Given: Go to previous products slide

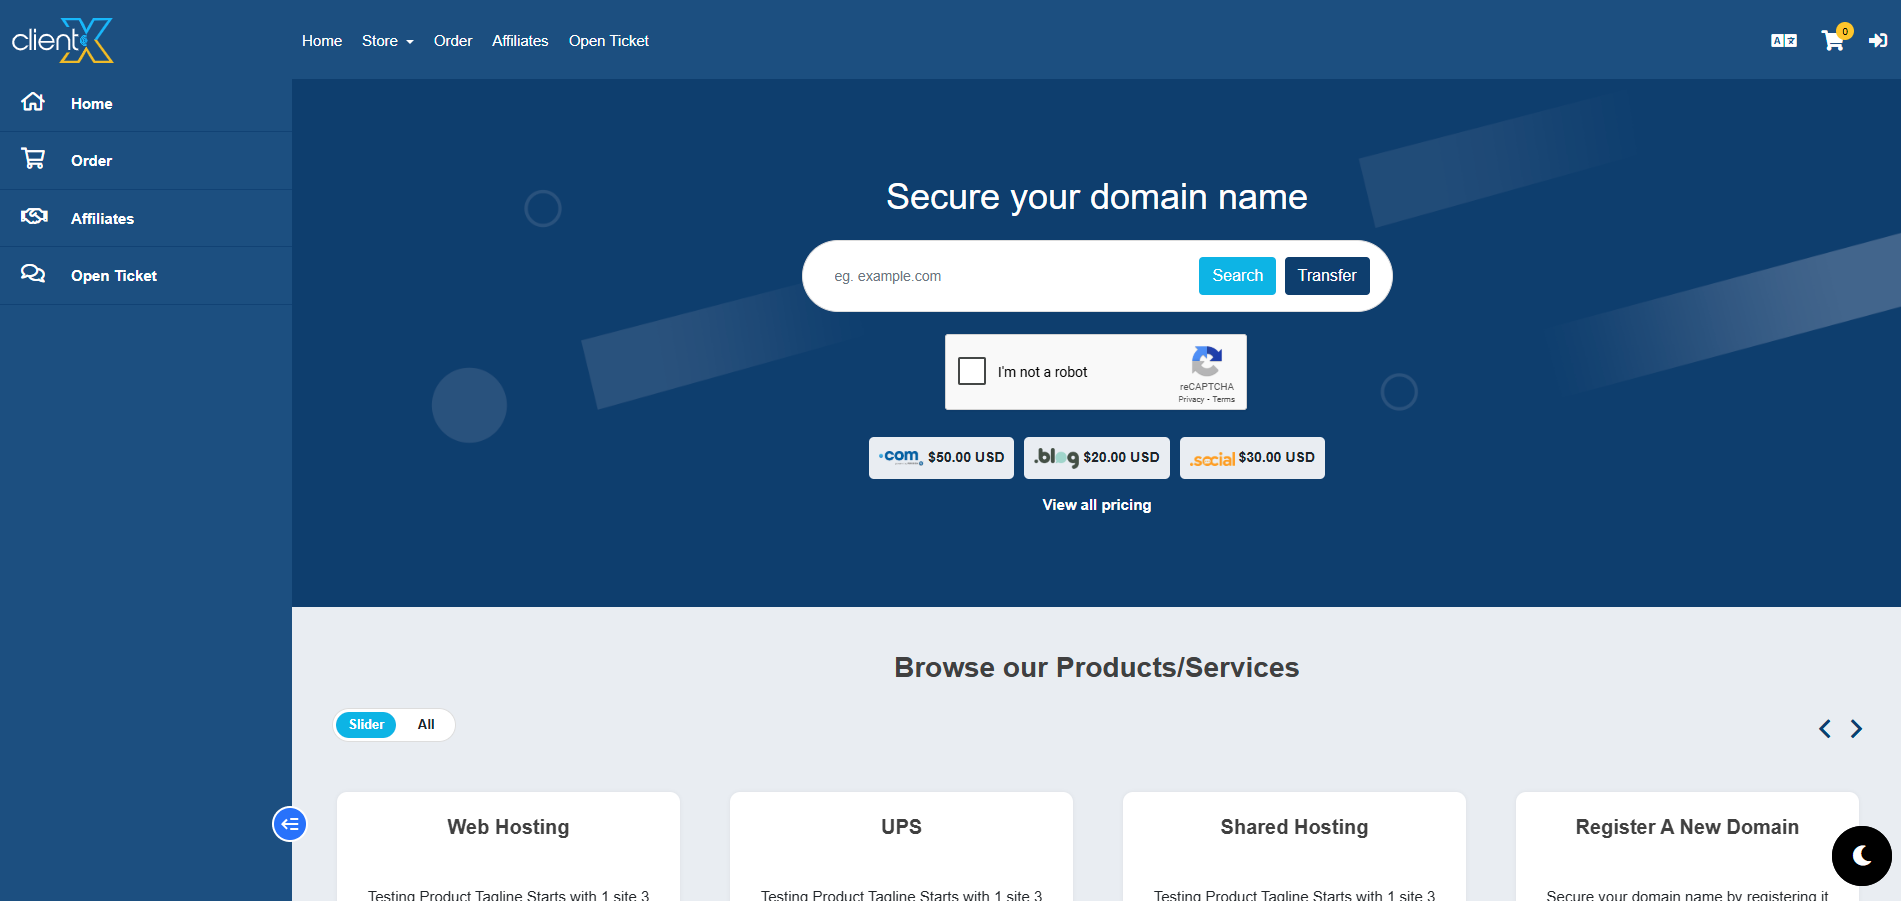Looking at the screenshot, I should pos(1824,729).
